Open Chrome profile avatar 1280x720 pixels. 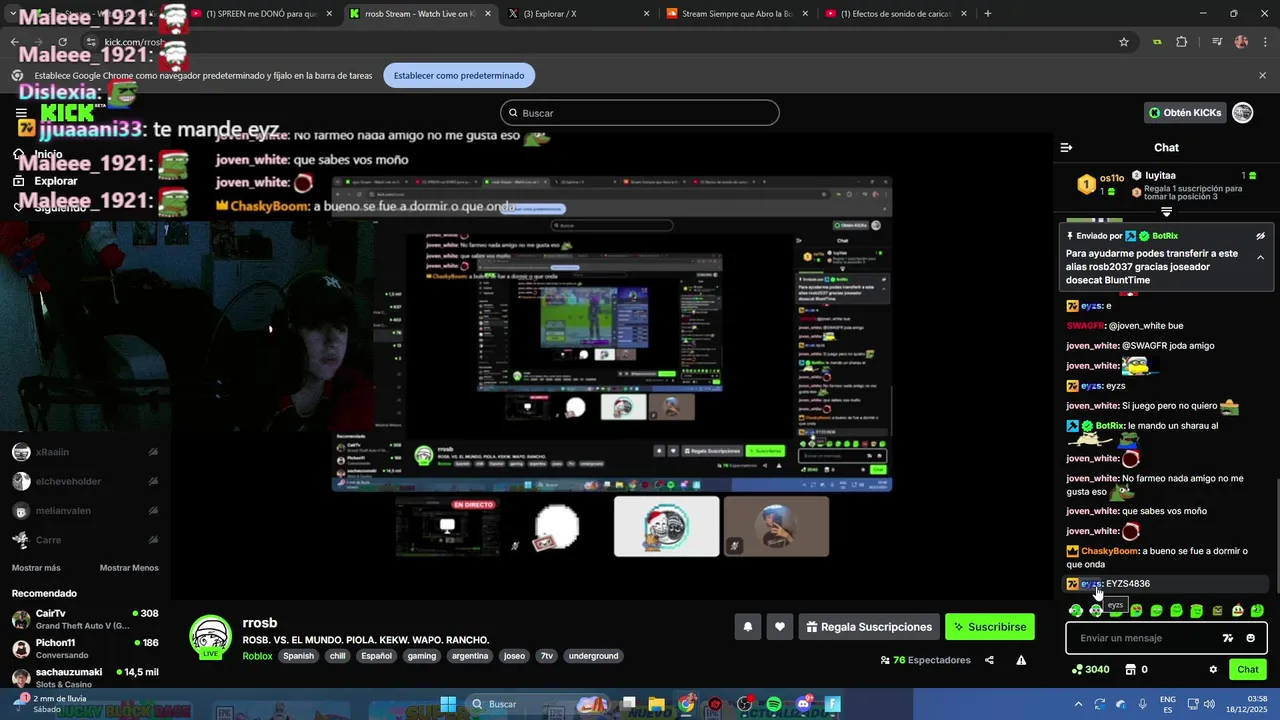click(1241, 42)
